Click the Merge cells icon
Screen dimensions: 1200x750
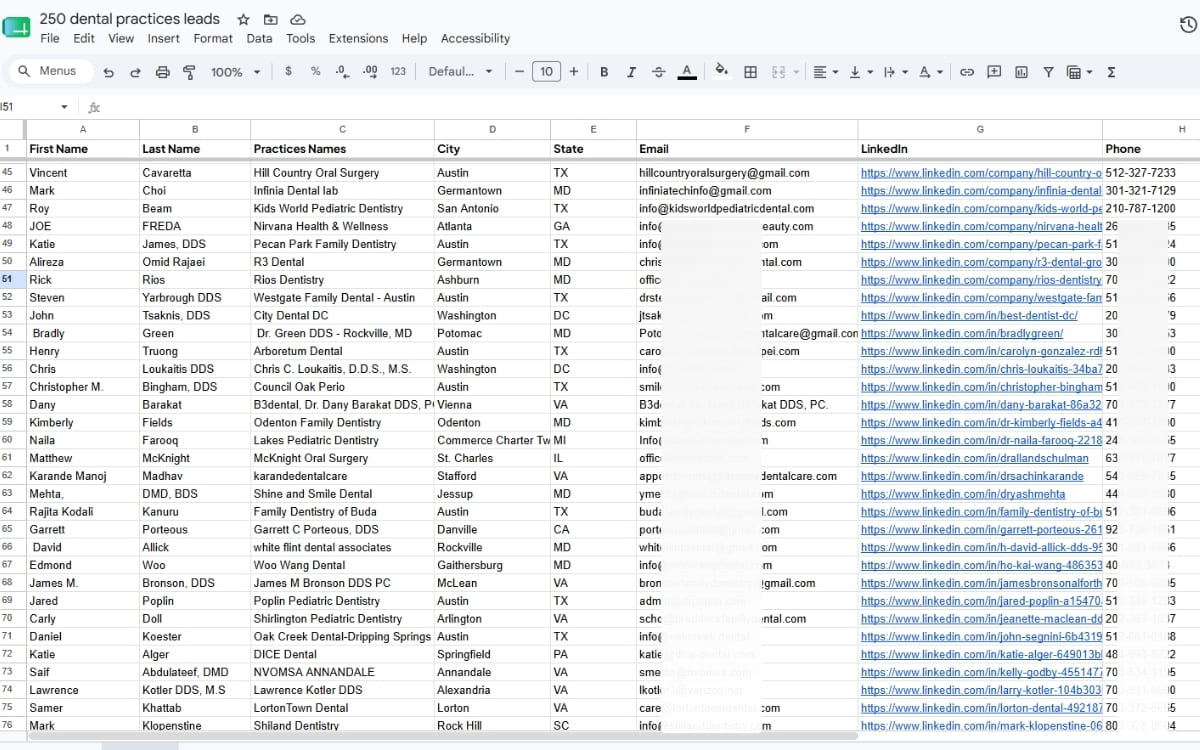778,72
